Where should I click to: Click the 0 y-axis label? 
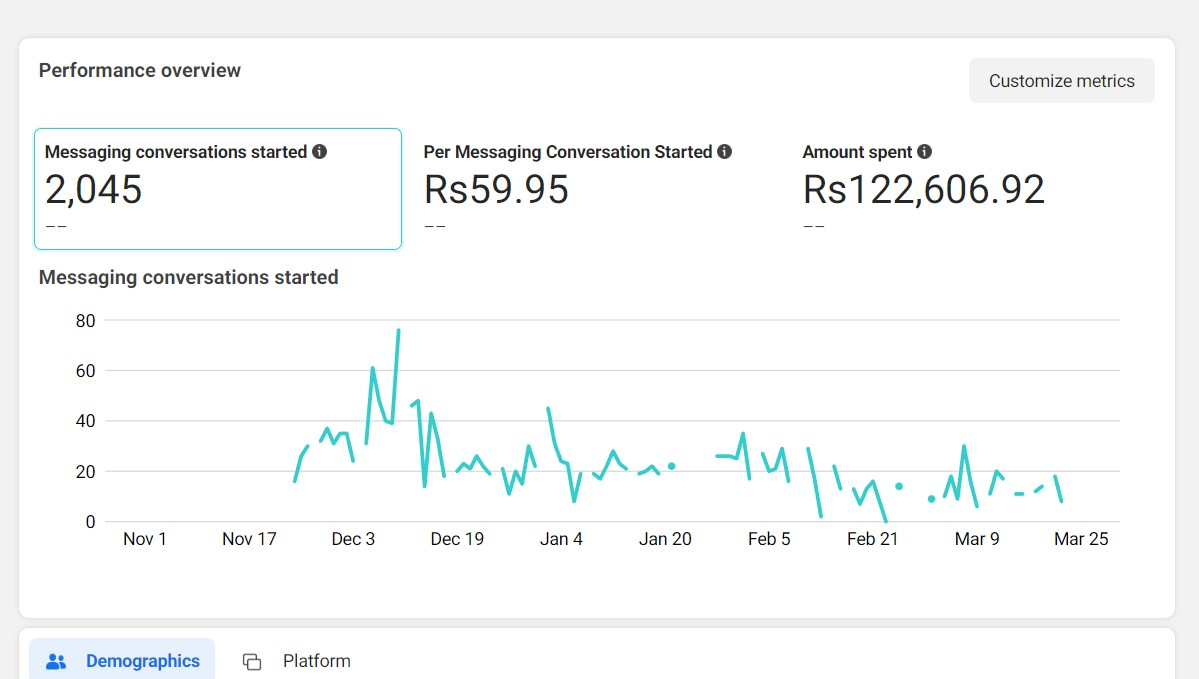point(90,522)
